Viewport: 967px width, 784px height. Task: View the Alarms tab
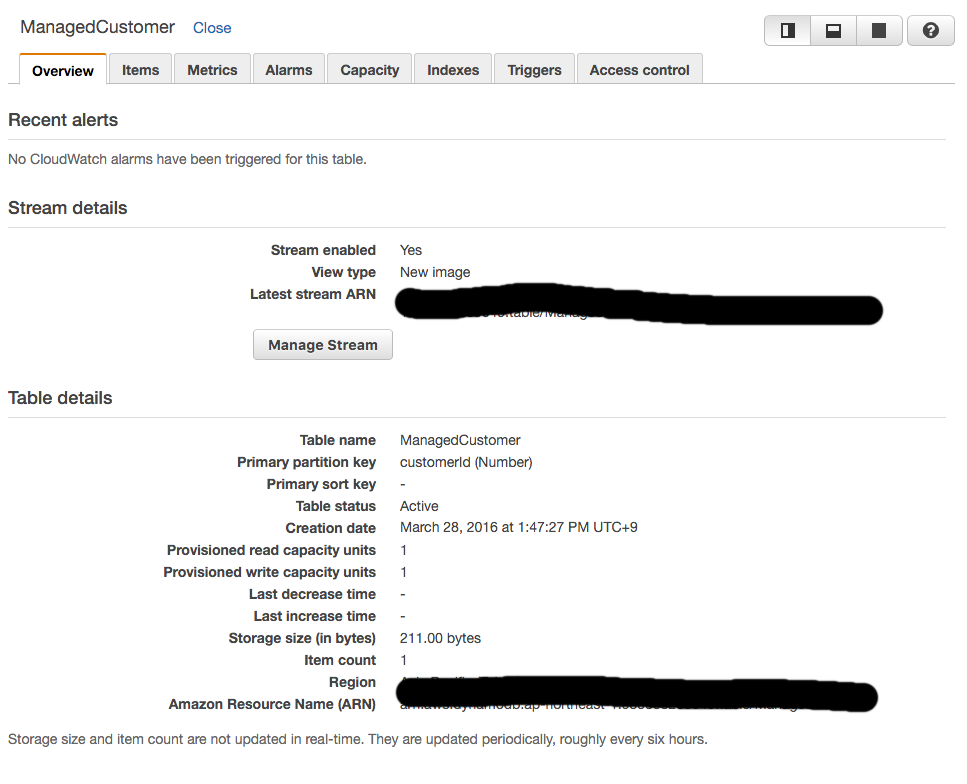click(x=288, y=69)
